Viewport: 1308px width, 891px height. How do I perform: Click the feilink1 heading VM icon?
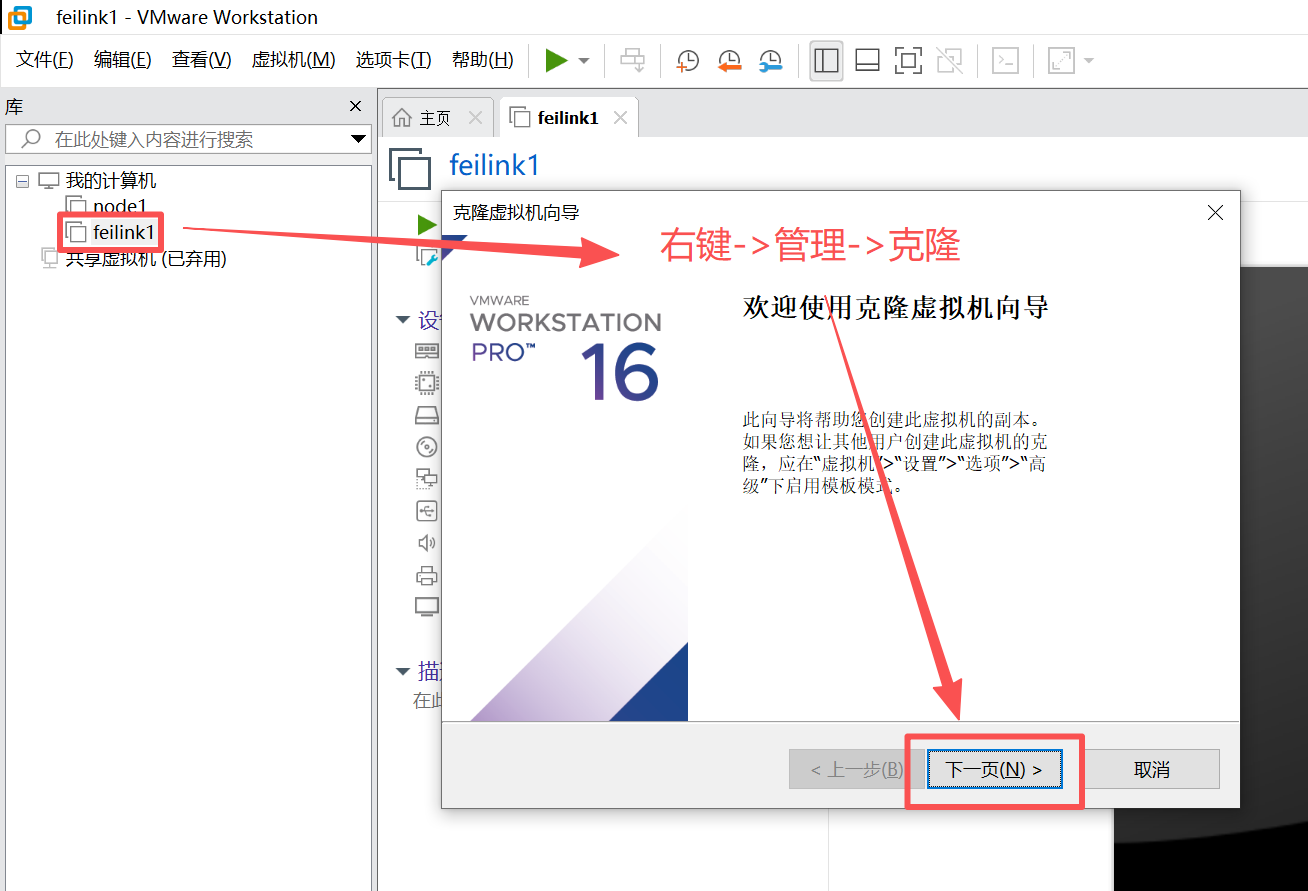(x=410, y=167)
